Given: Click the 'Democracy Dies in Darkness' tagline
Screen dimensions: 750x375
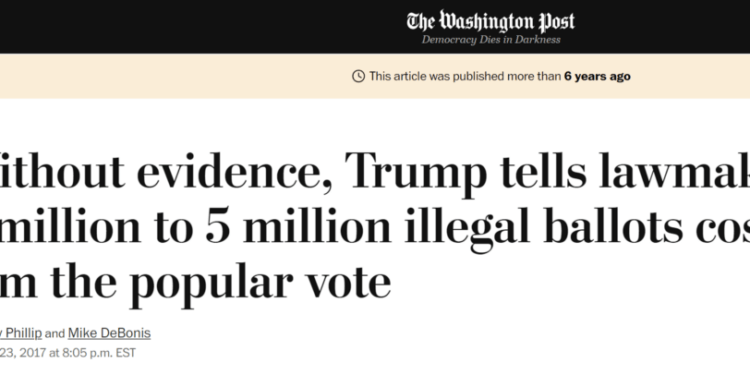Looking at the screenshot, I should tap(491, 40).
